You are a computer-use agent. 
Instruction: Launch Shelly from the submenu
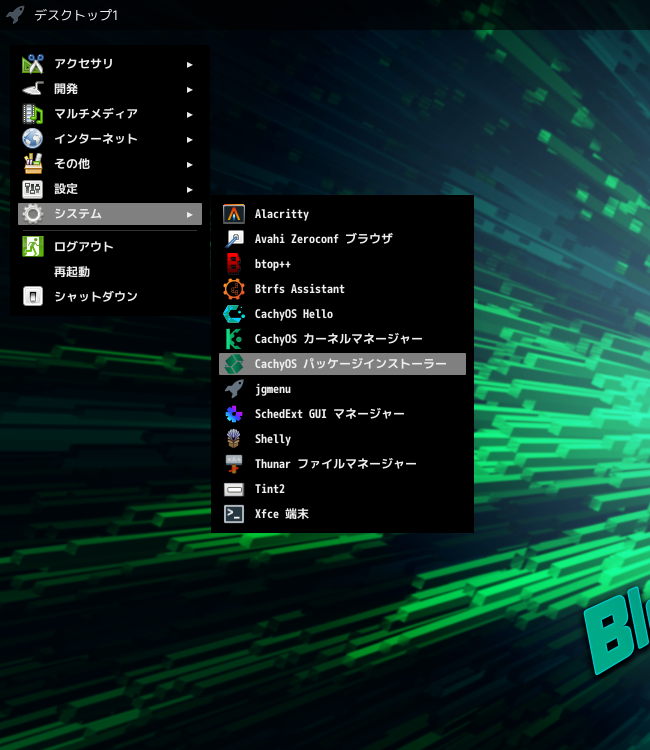[x=342, y=439]
